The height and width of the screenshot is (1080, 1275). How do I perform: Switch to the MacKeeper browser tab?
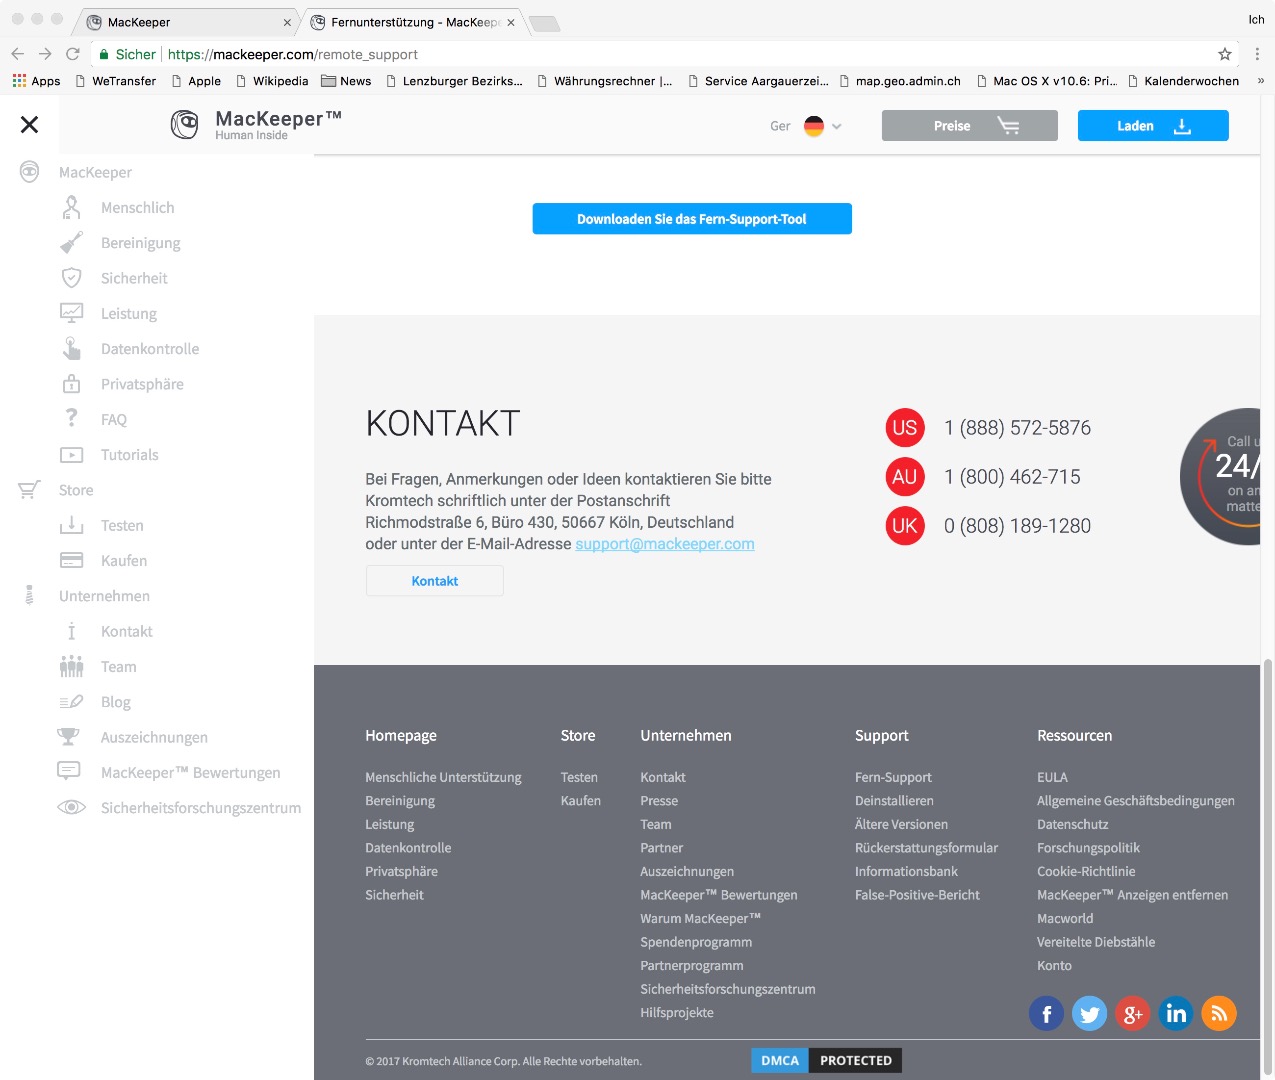click(185, 22)
